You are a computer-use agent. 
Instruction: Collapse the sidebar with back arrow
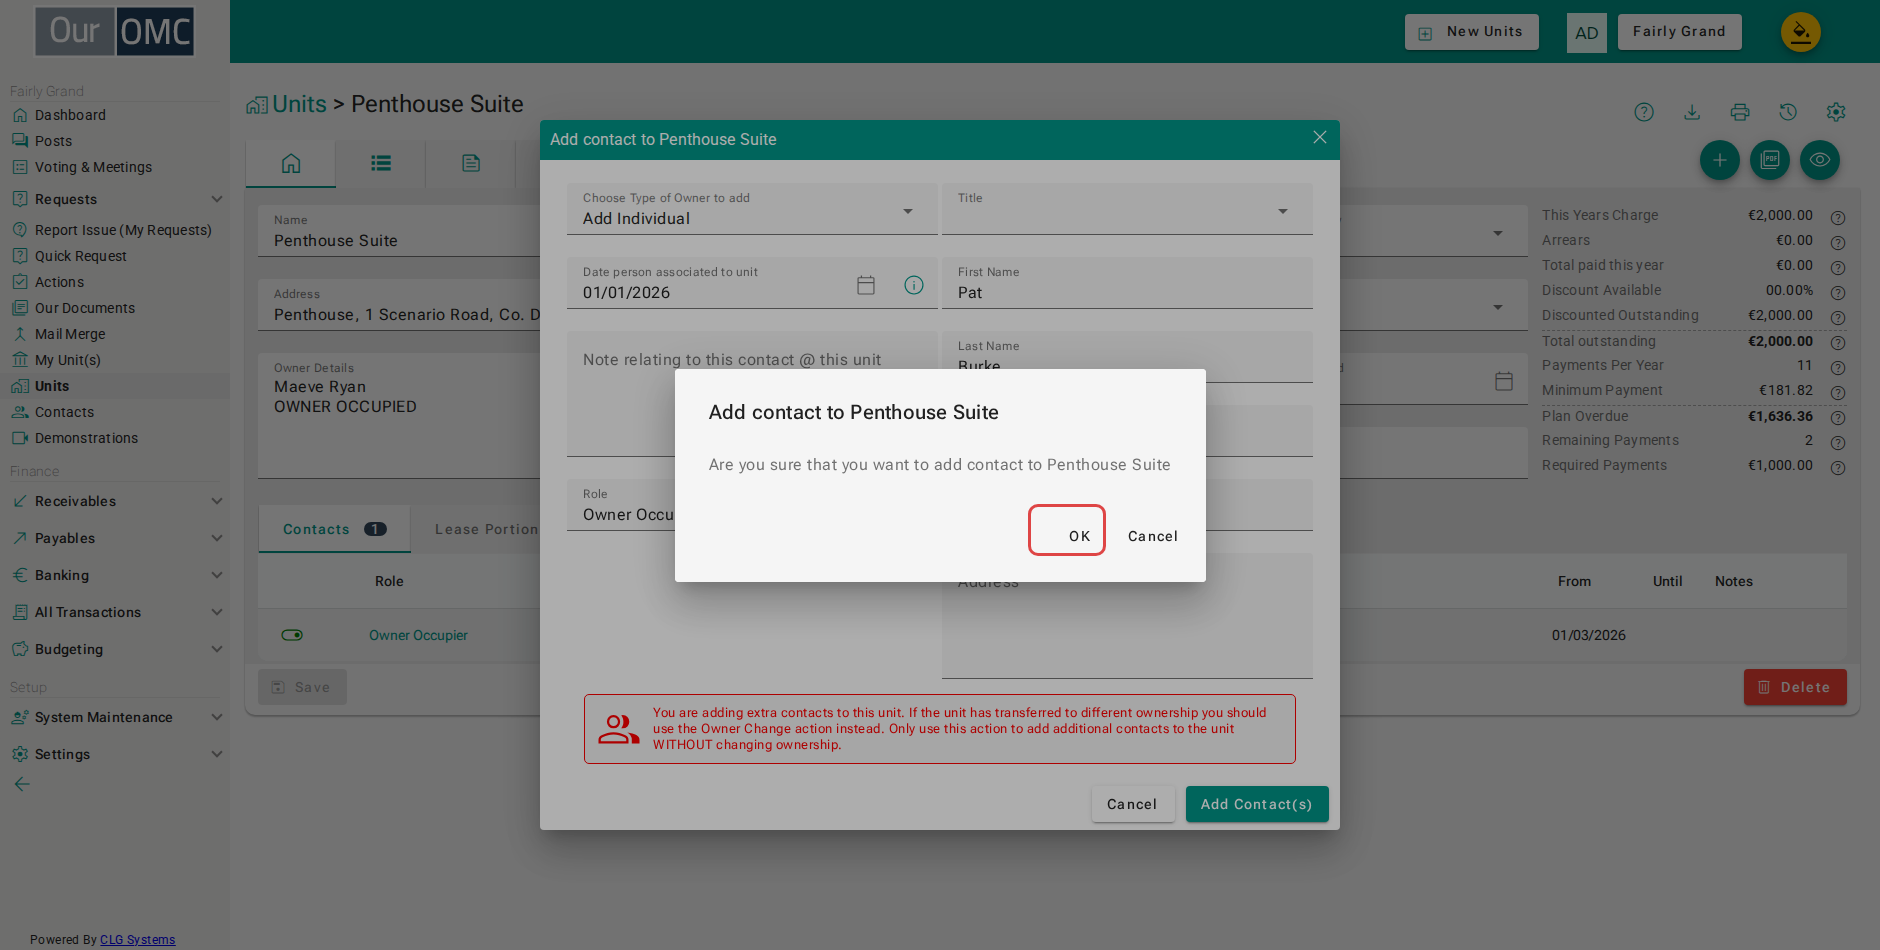tap(22, 784)
